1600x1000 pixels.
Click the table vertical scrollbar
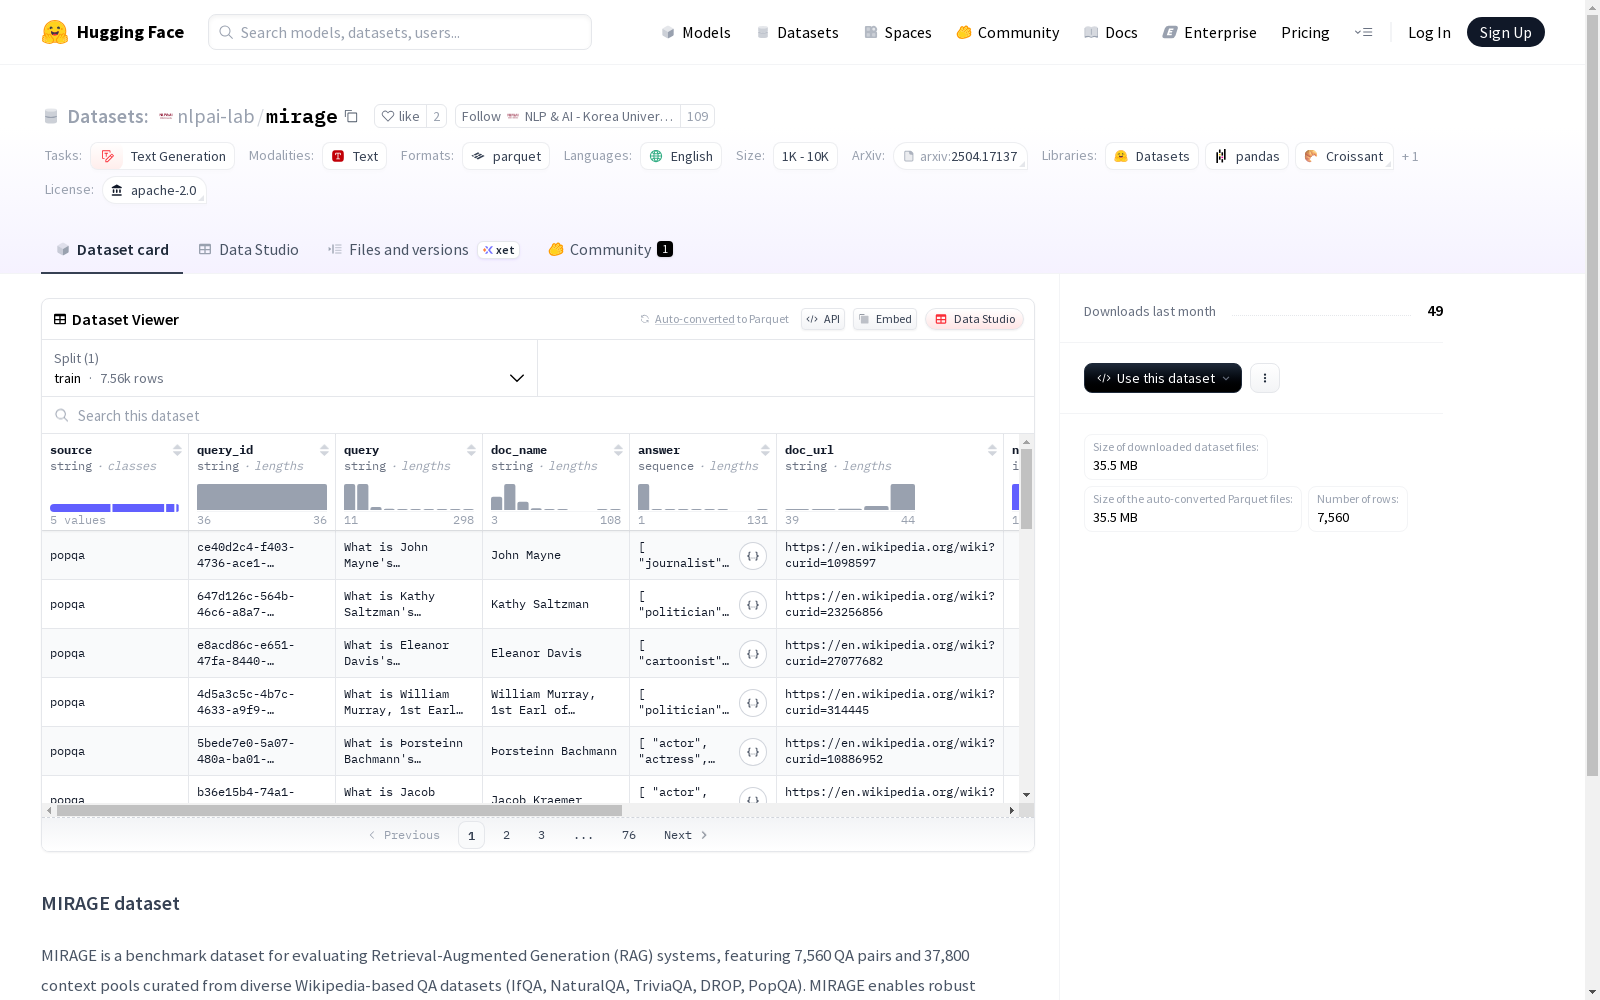click(x=1026, y=489)
